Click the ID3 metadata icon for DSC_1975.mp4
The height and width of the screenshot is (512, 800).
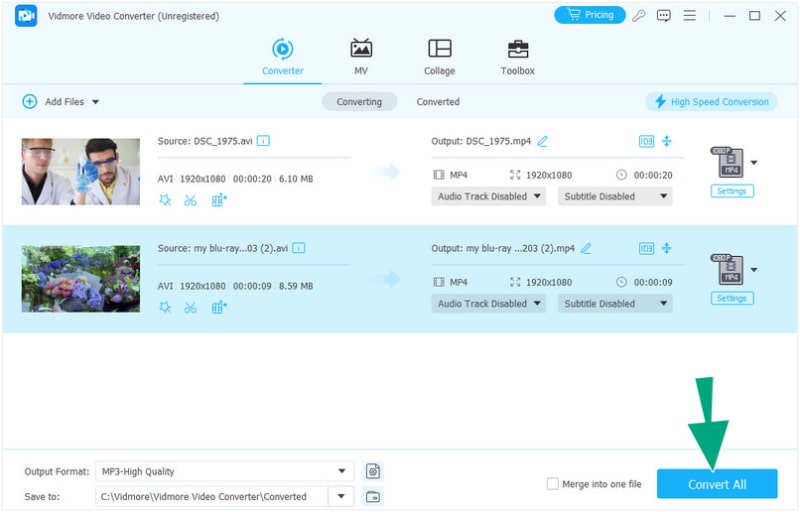tap(646, 141)
